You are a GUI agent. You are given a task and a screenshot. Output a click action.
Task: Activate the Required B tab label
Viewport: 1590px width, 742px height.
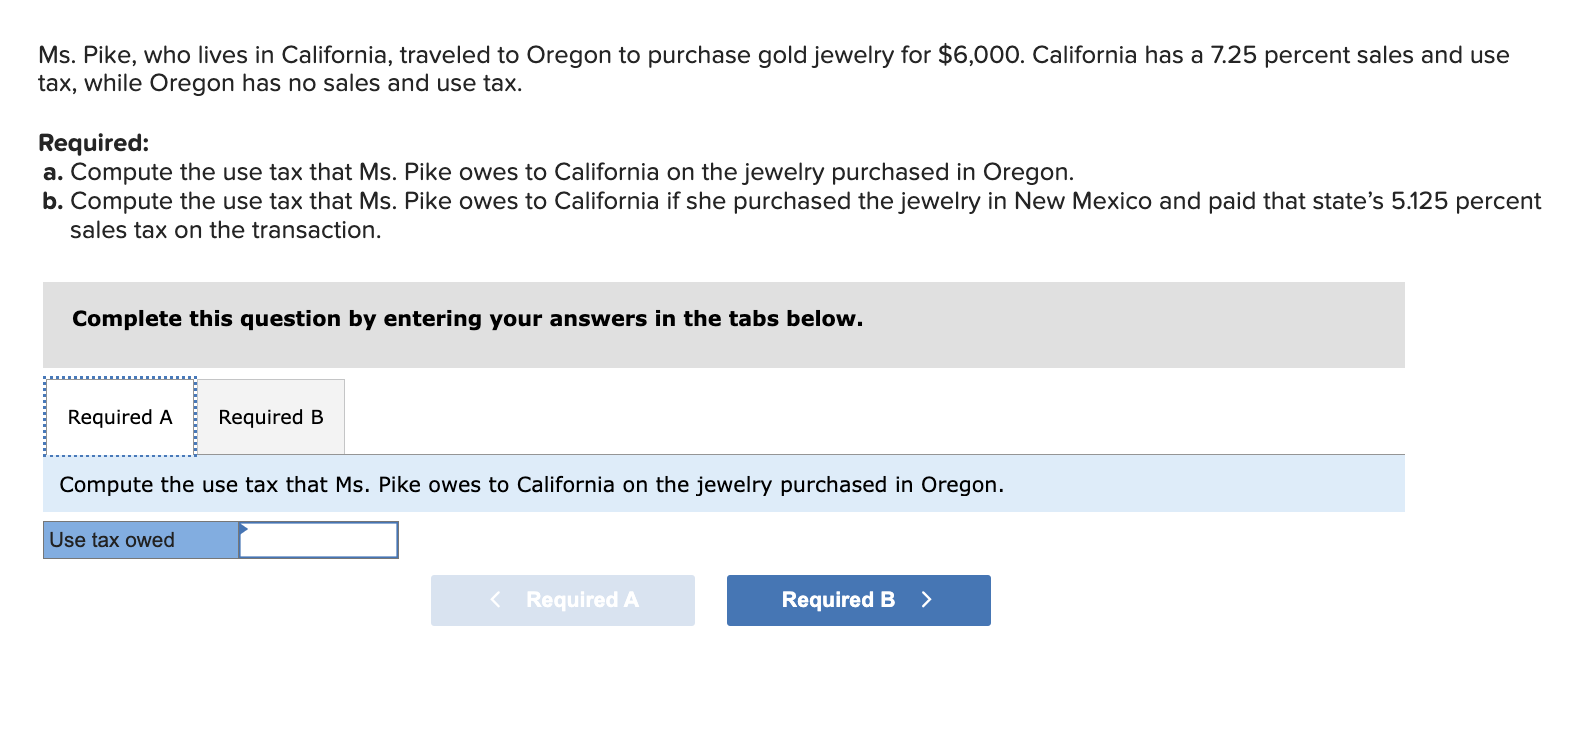point(271,416)
